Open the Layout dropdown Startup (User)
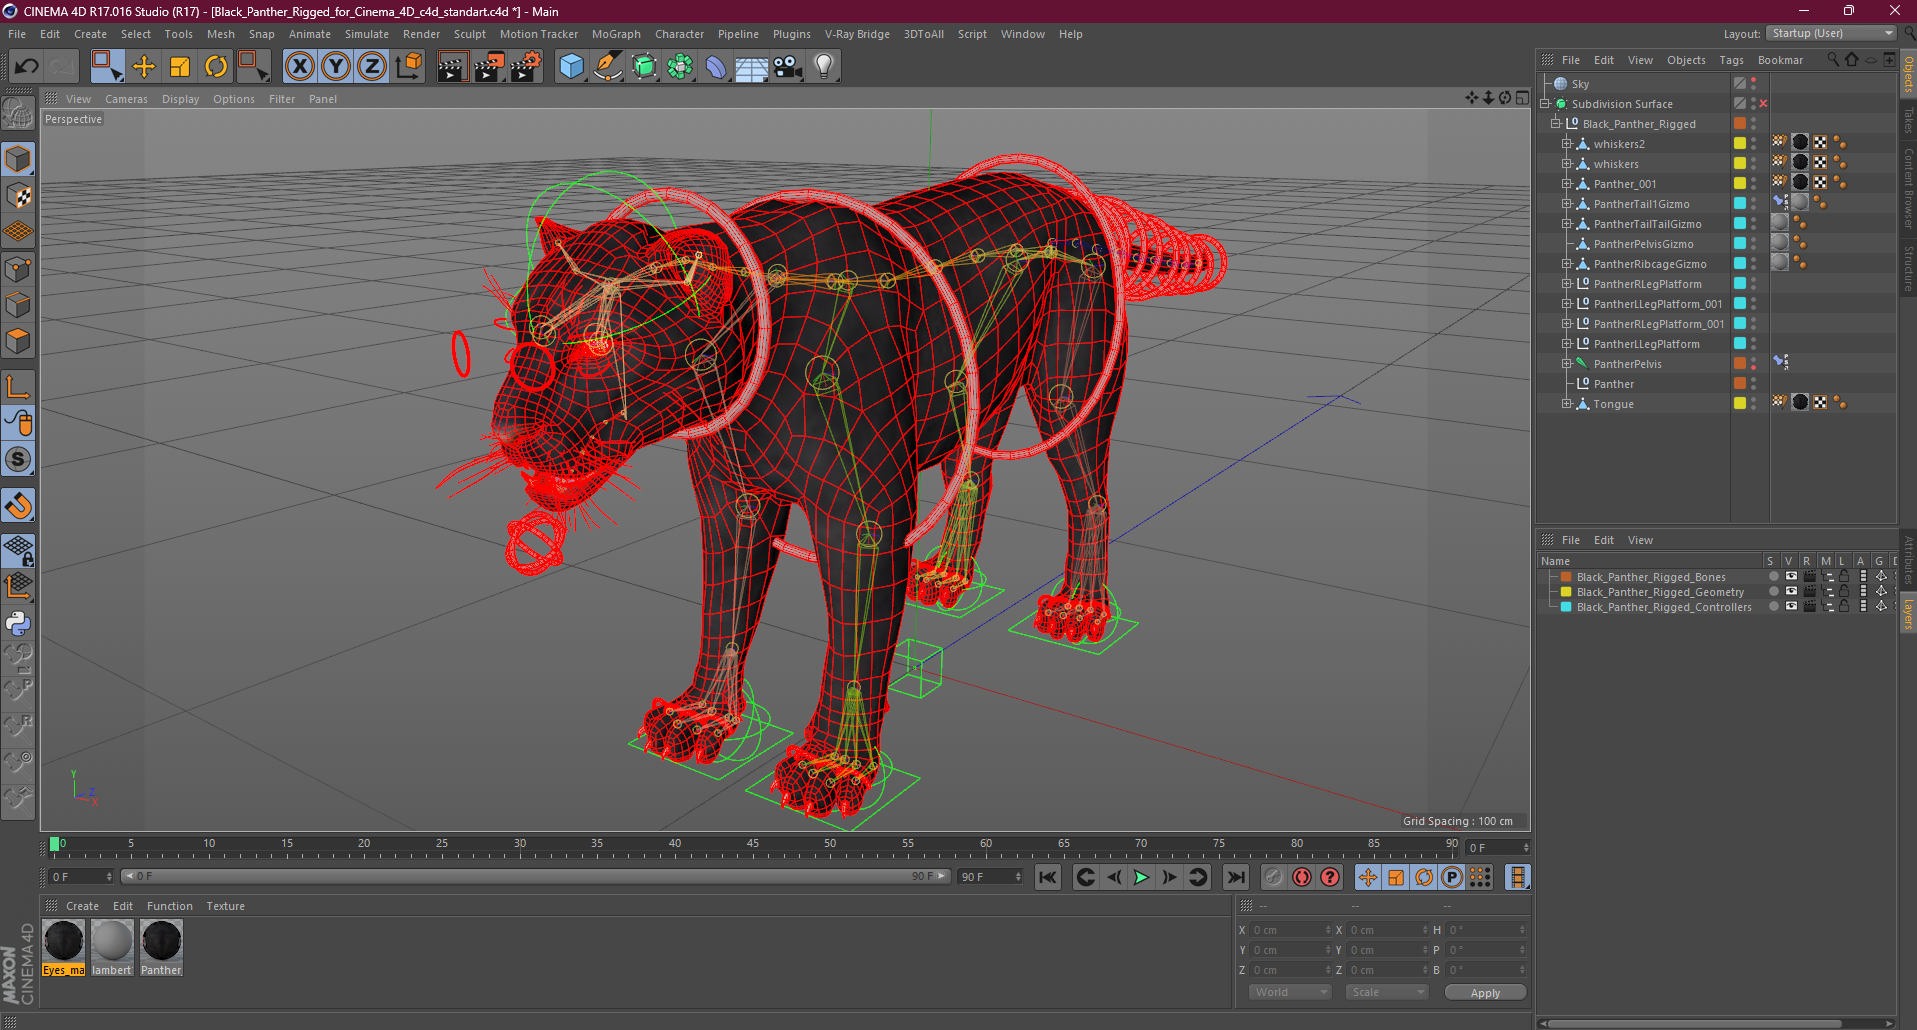The image size is (1917, 1030). [1832, 33]
